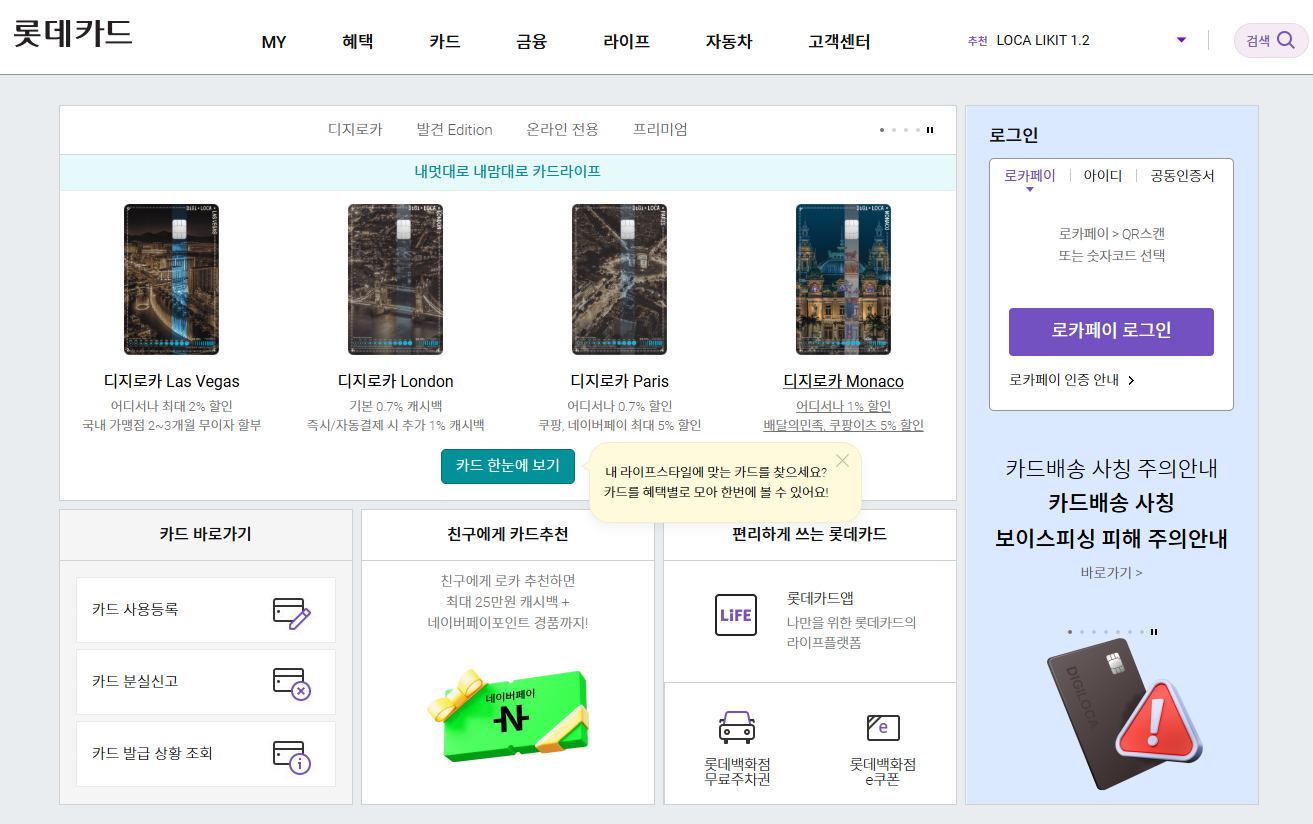Open the 혜택 menu
This screenshot has width=1313, height=824.
(357, 42)
